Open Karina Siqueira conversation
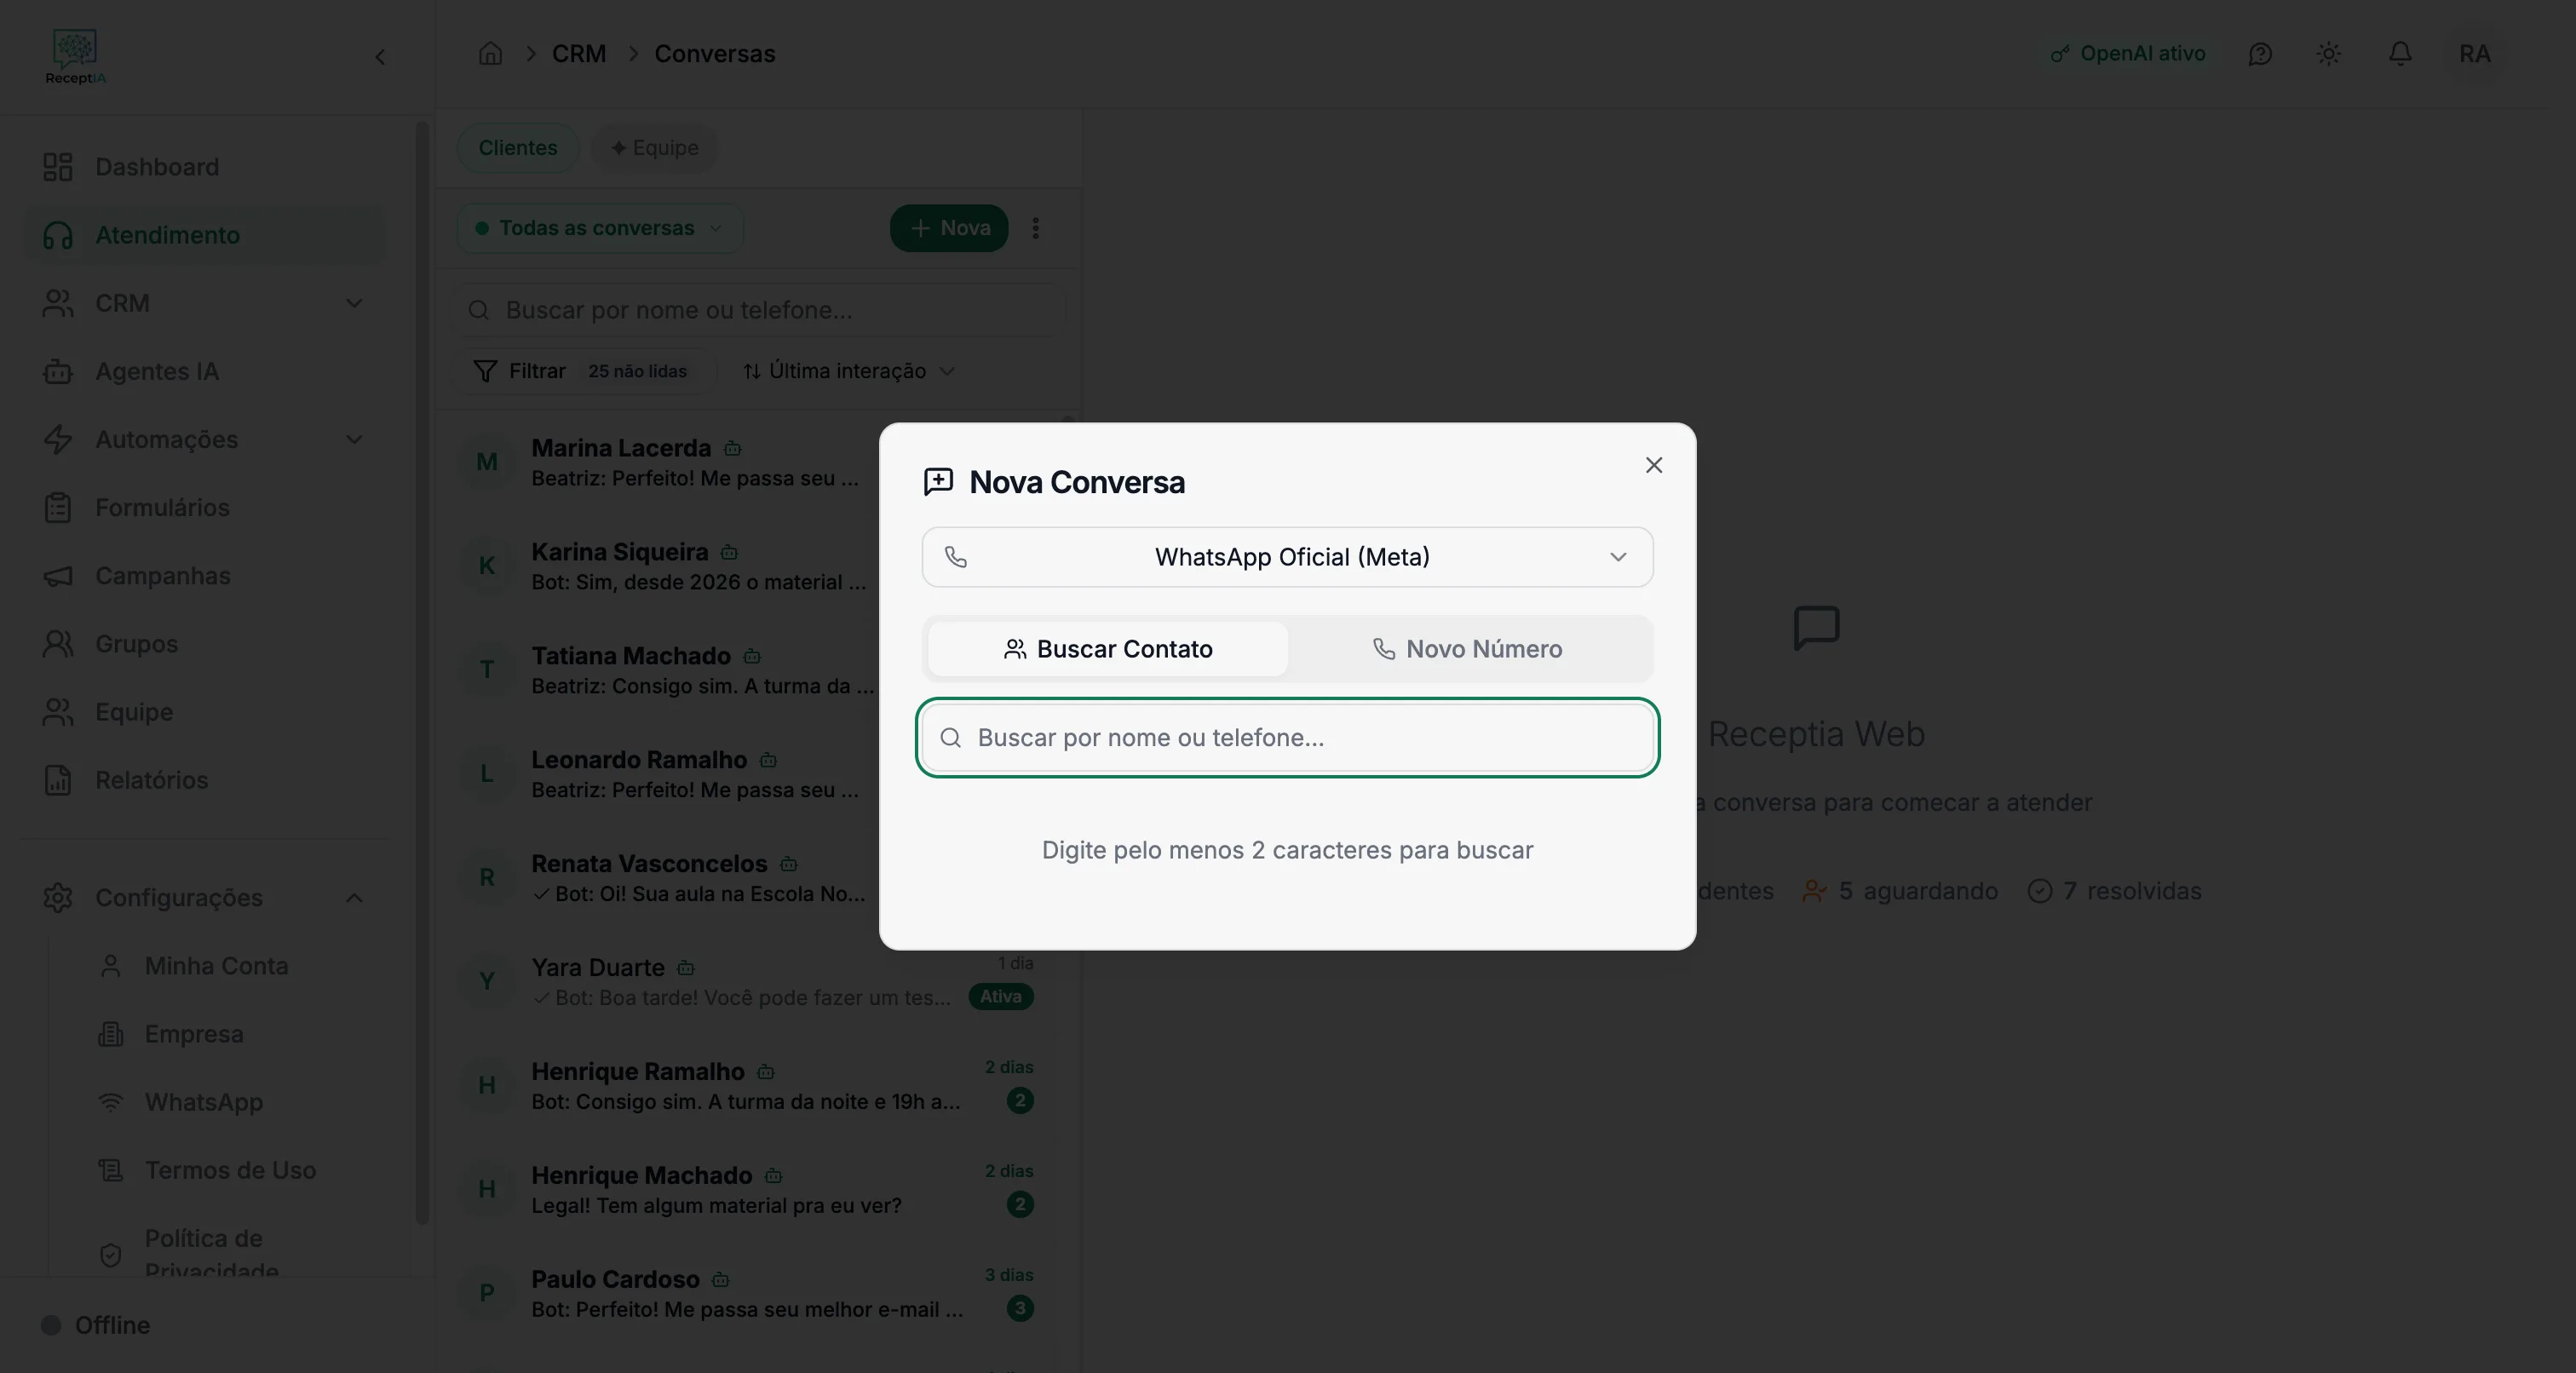2576x1373 pixels. [x=668, y=566]
